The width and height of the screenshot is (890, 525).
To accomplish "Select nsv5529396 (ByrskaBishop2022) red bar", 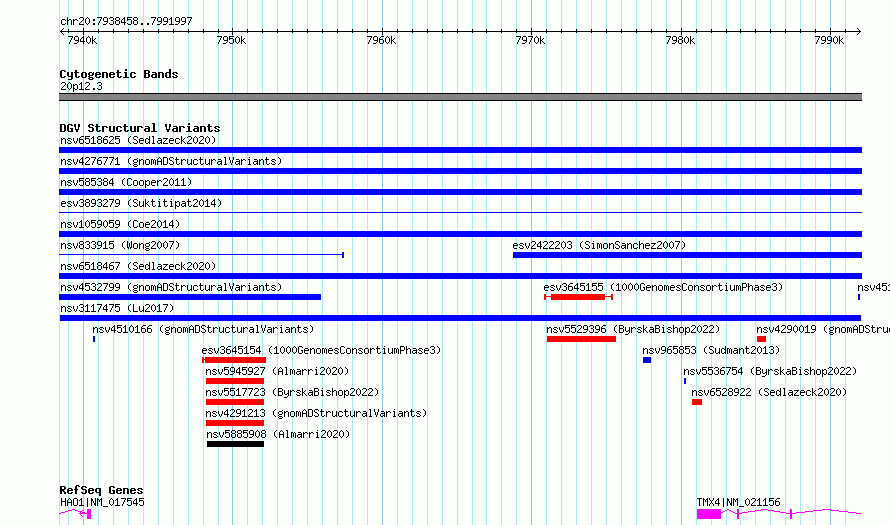I will pyautogui.click(x=581, y=339).
